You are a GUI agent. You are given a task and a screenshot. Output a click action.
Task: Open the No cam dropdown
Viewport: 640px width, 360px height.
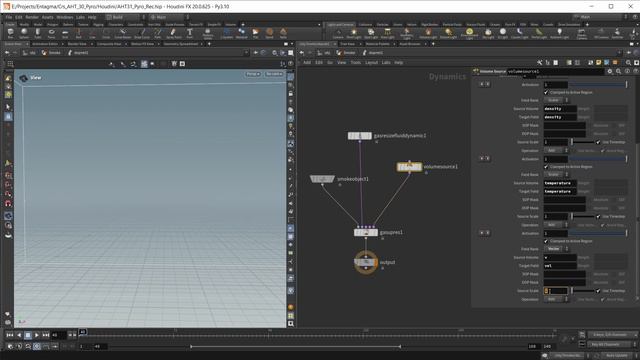274,74
